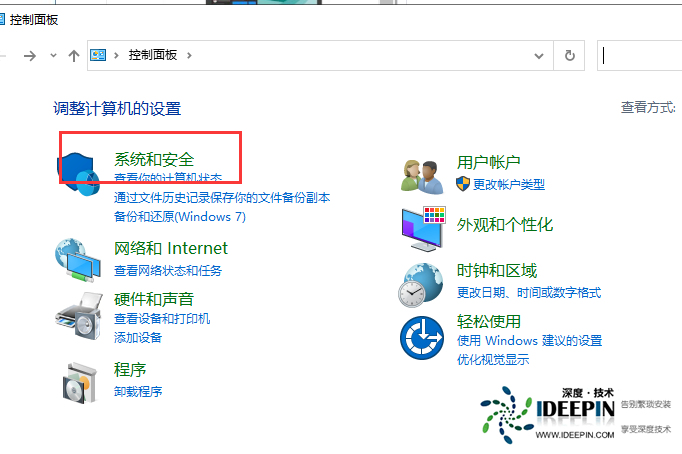
Task: Focus the Control Panel search box
Action: [x=639, y=56]
